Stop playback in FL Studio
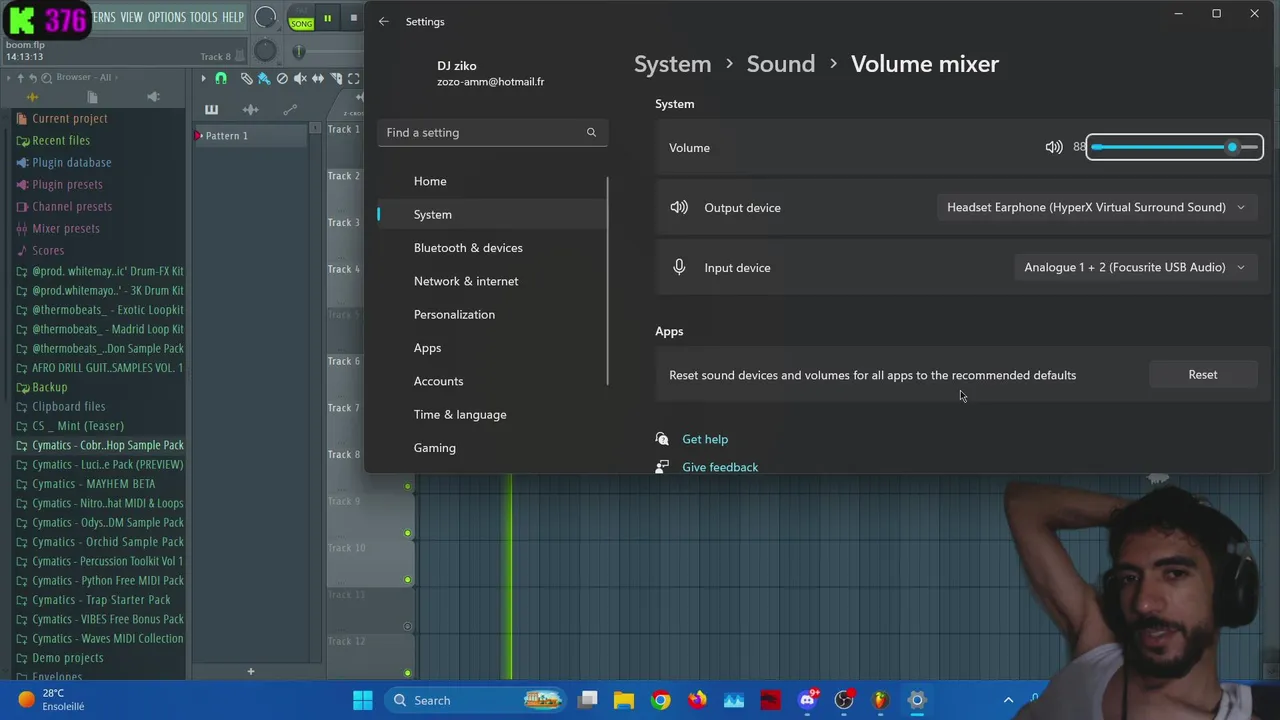Viewport: 1280px width, 720px height. click(x=353, y=18)
